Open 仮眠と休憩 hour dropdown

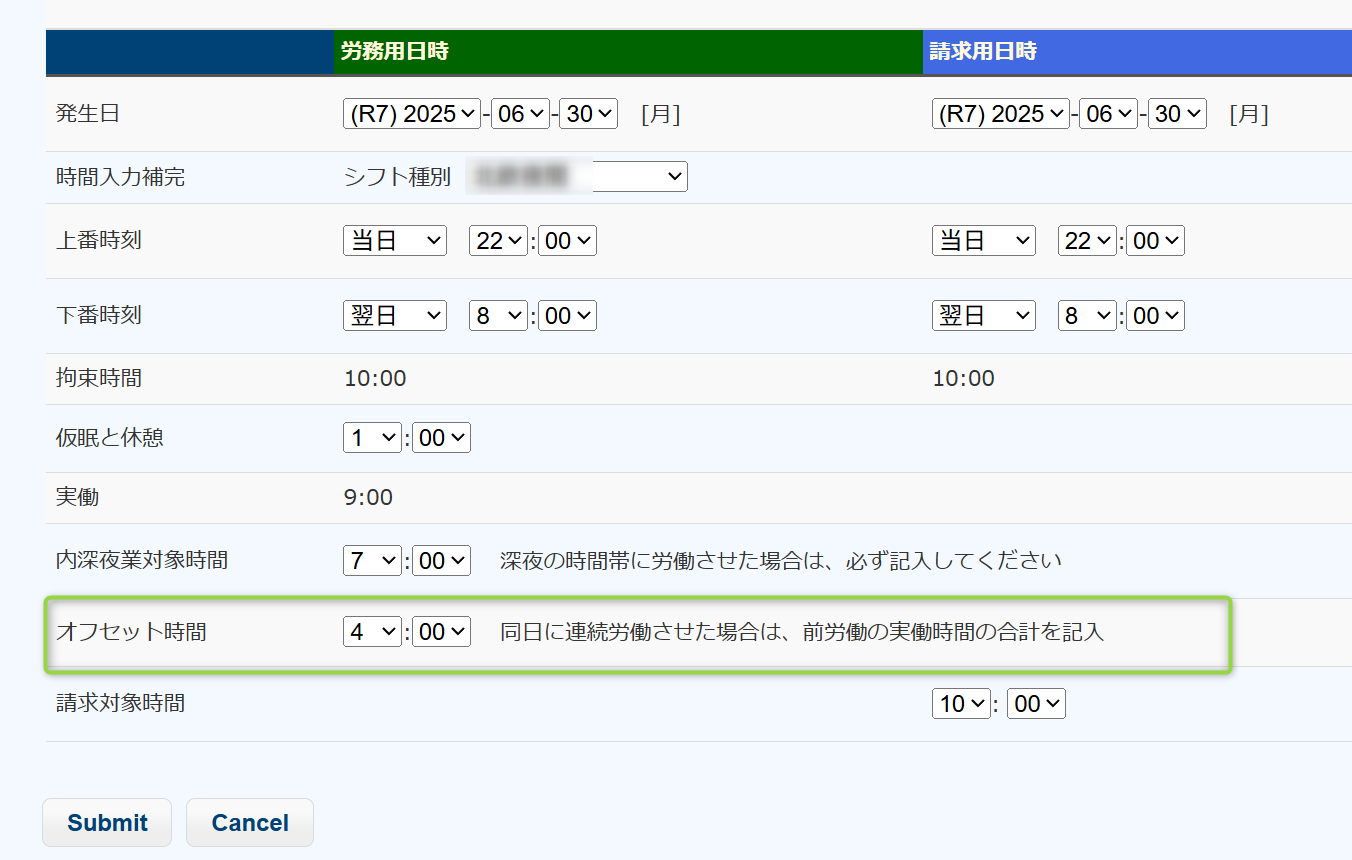(372, 438)
